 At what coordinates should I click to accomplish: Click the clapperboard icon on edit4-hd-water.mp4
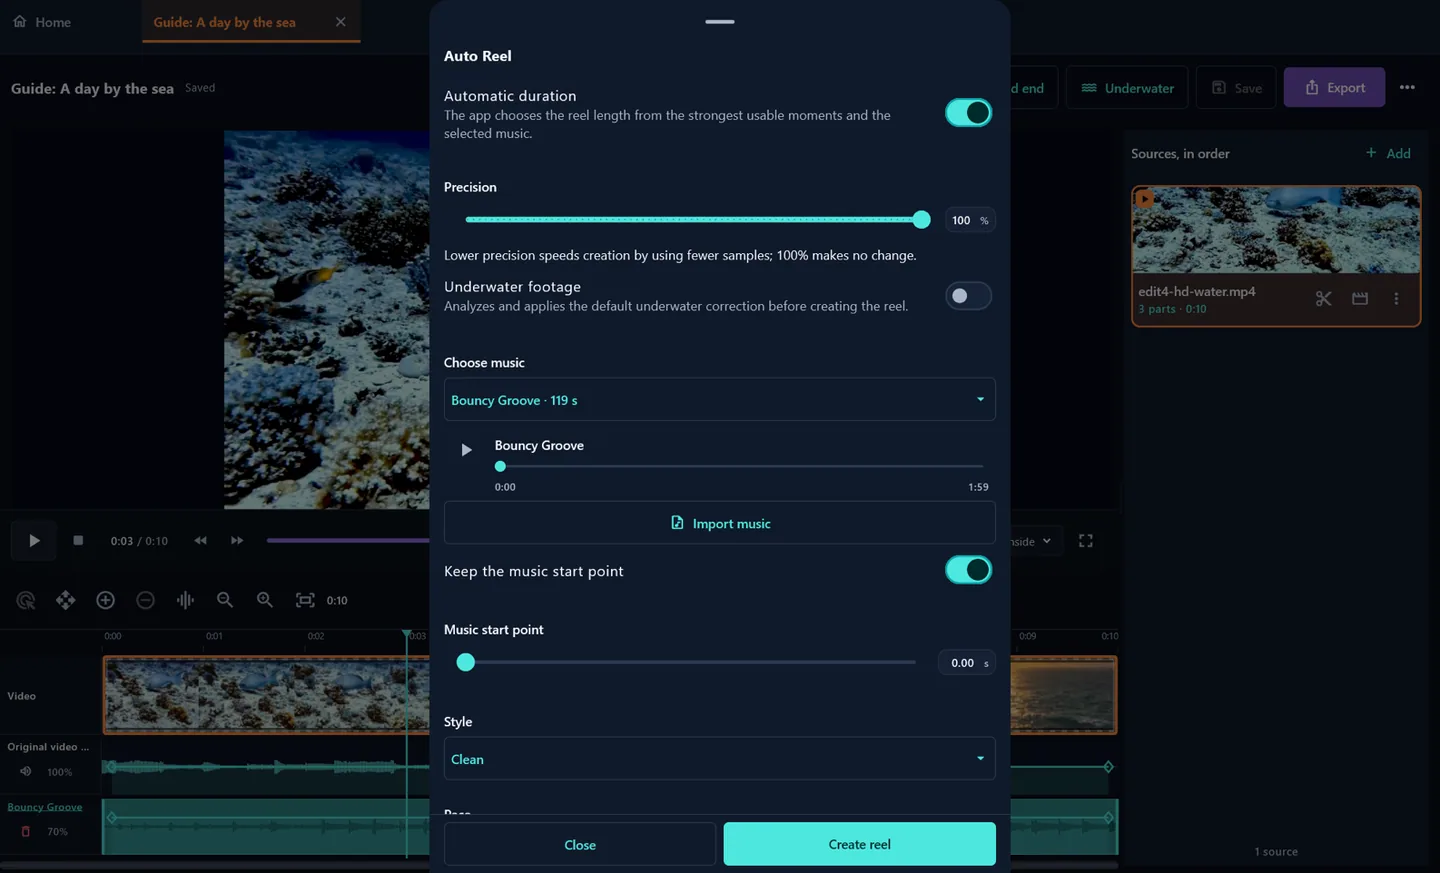(x=1360, y=299)
